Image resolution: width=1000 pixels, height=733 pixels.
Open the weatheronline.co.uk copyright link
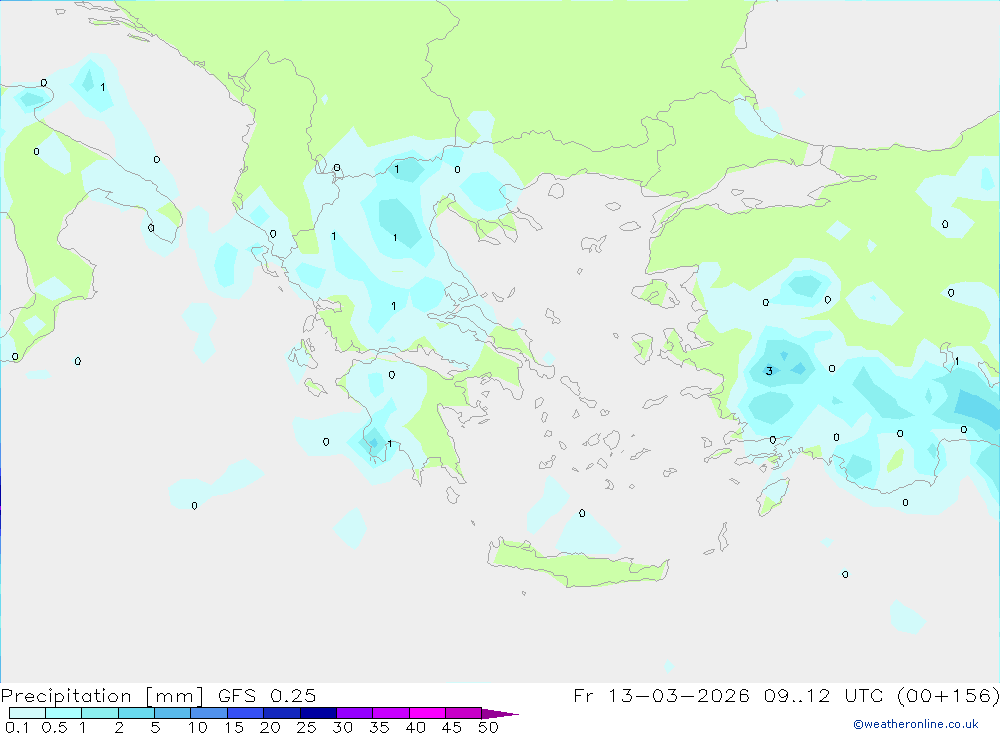point(915,724)
